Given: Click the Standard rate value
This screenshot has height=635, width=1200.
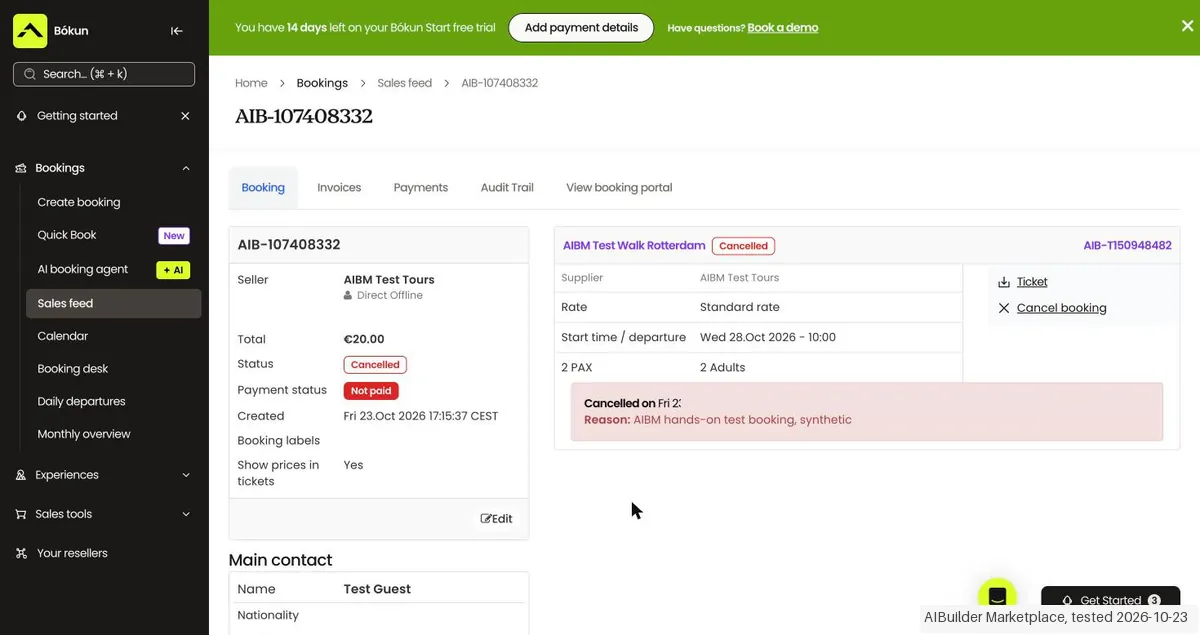Looking at the screenshot, I should tap(740, 307).
